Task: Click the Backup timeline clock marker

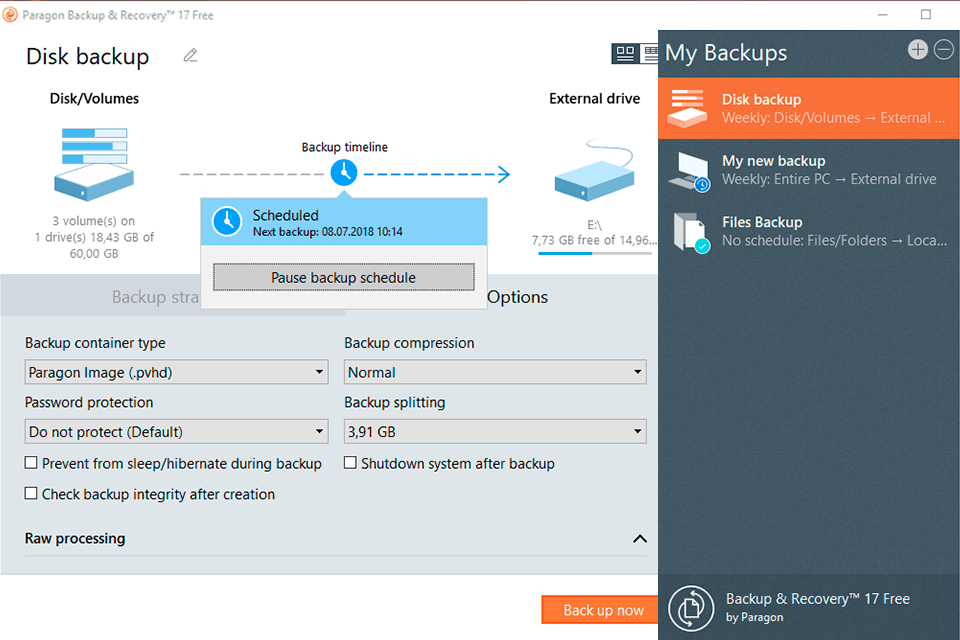Action: 344,173
